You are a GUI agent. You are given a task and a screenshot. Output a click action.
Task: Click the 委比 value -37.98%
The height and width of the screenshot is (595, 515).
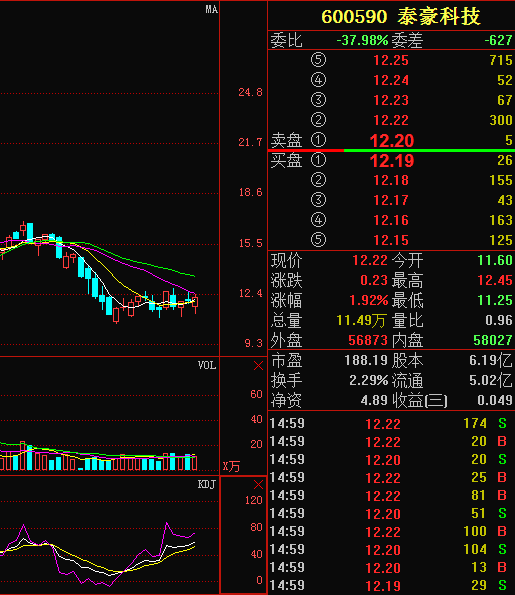(362, 40)
